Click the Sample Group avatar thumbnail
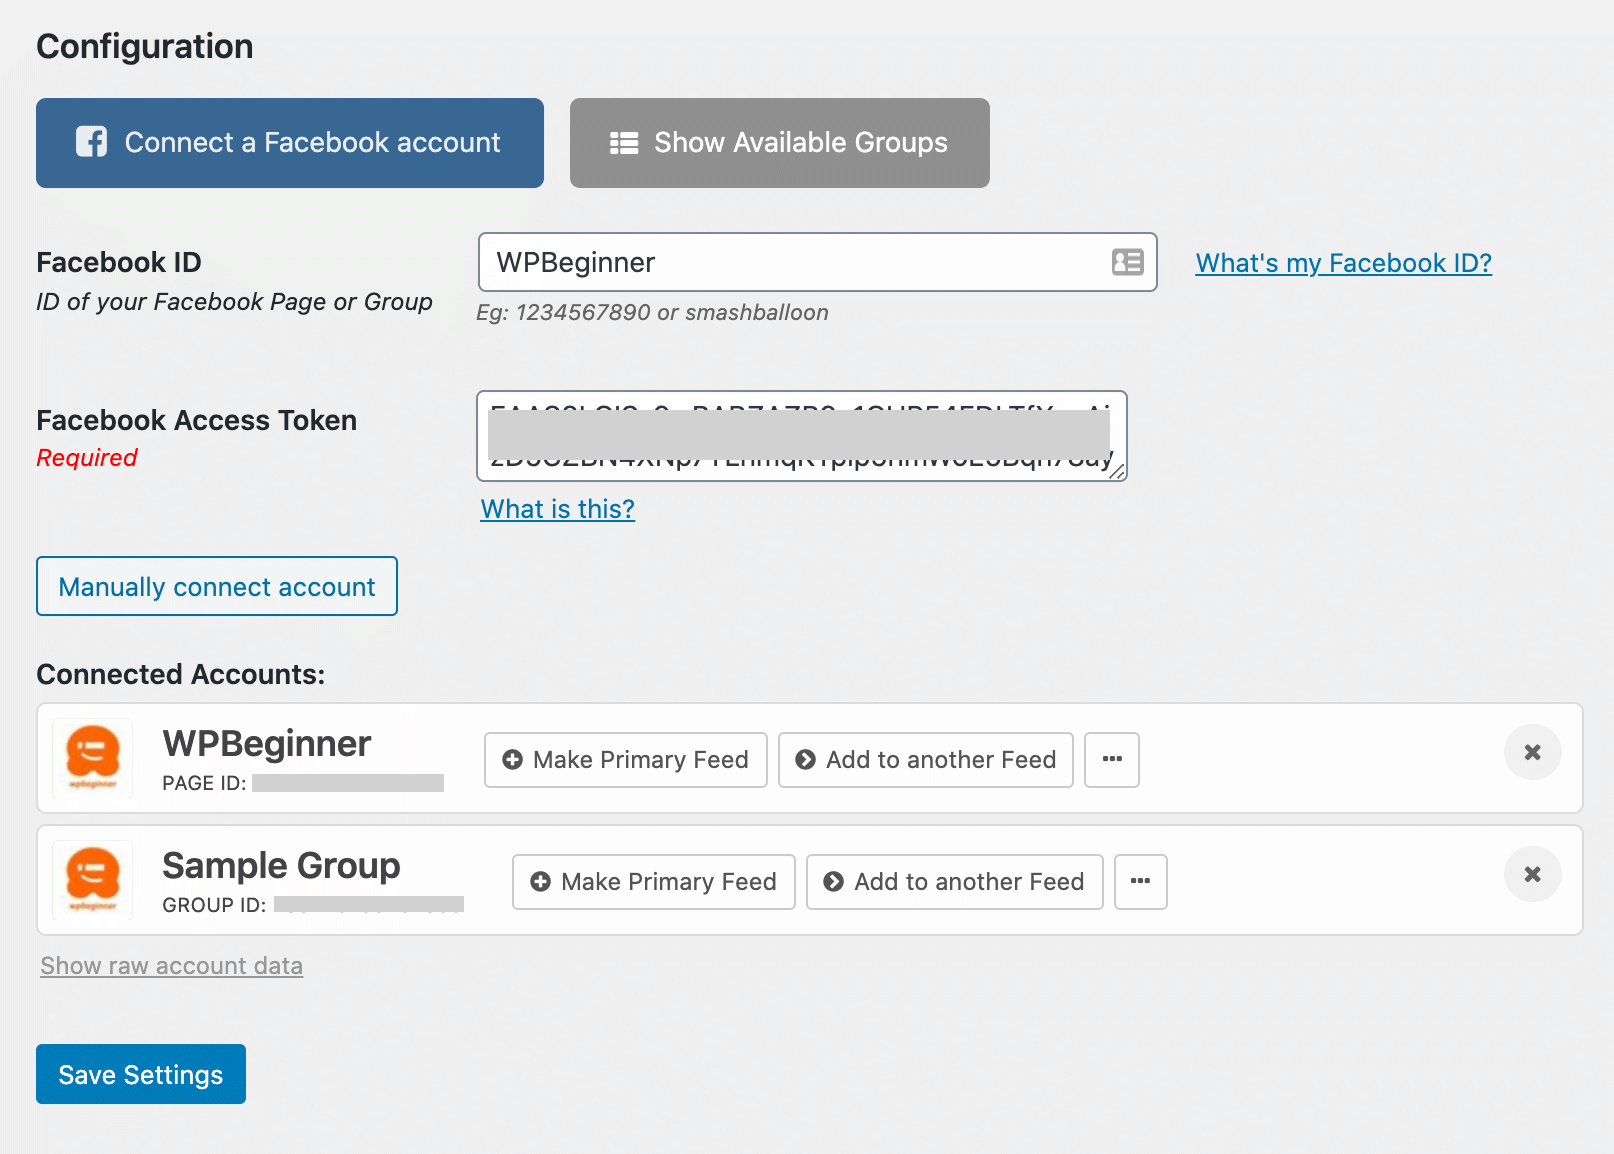The height and width of the screenshot is (1154, 1614). pyautogui.click(x=93, y=880)
